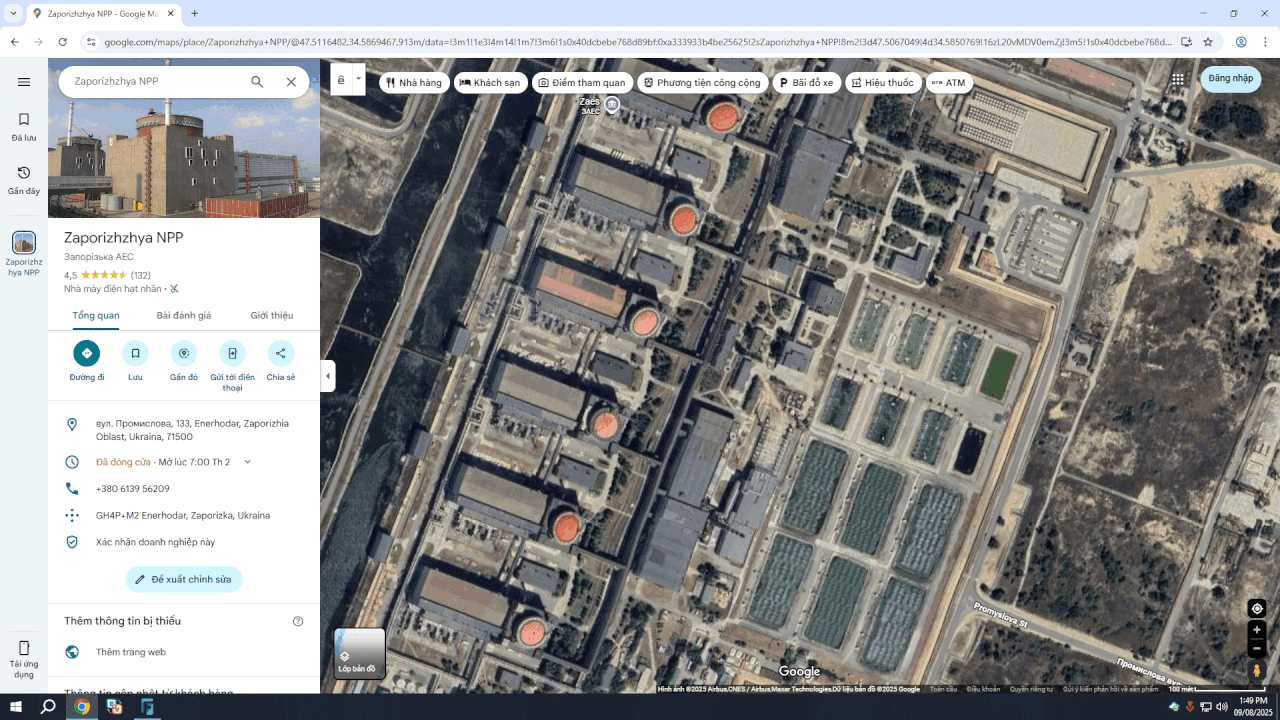The width and height of the screenshot is (1280, 720).
Task: Click the Điều khoản footer link
Action: tap(984, 689)
